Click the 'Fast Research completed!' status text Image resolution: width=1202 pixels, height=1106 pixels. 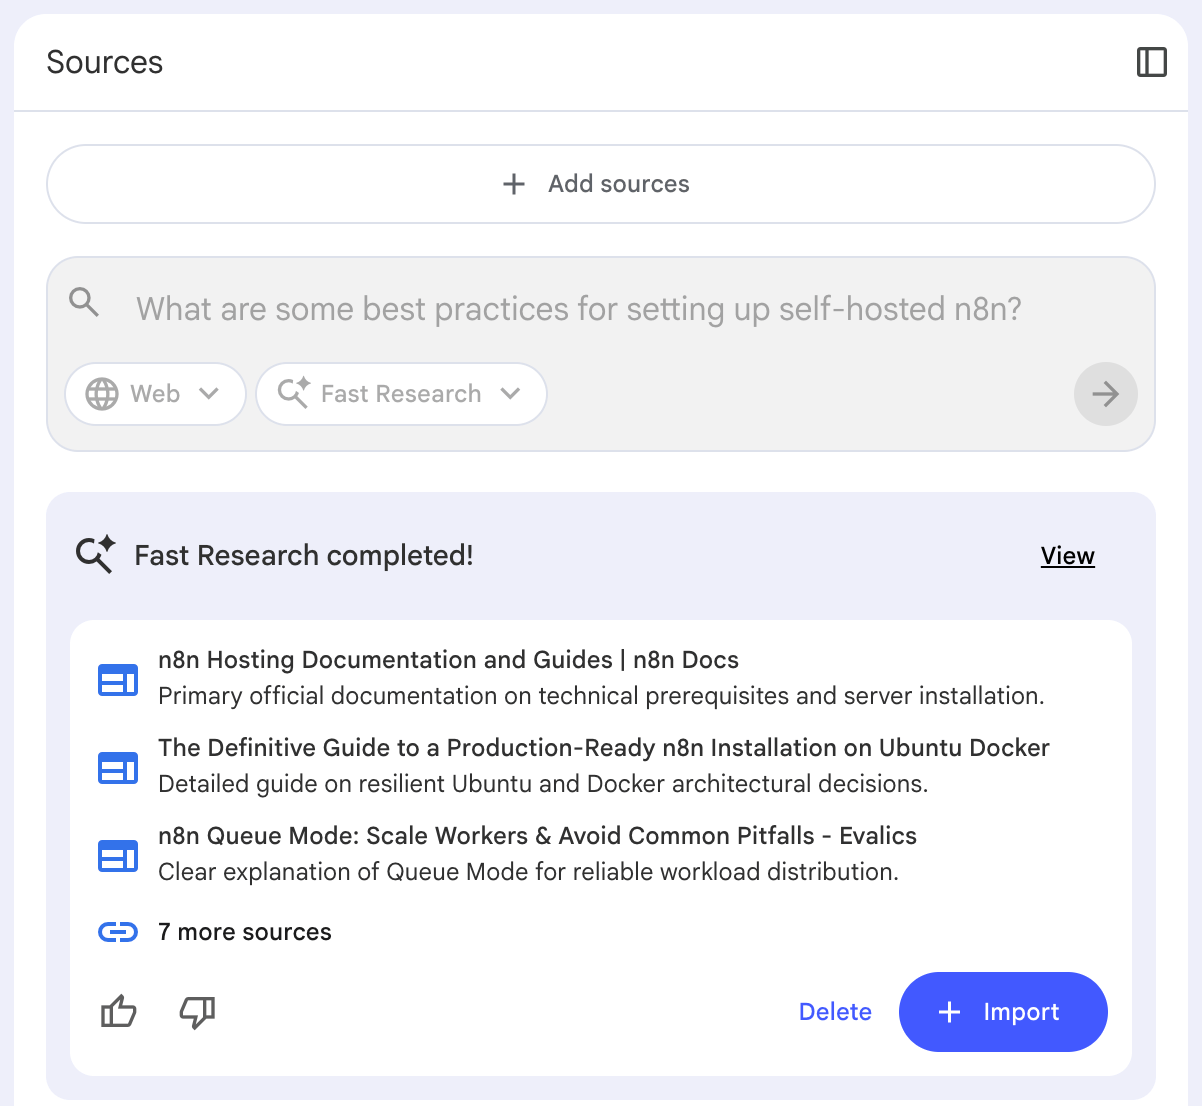304,555
